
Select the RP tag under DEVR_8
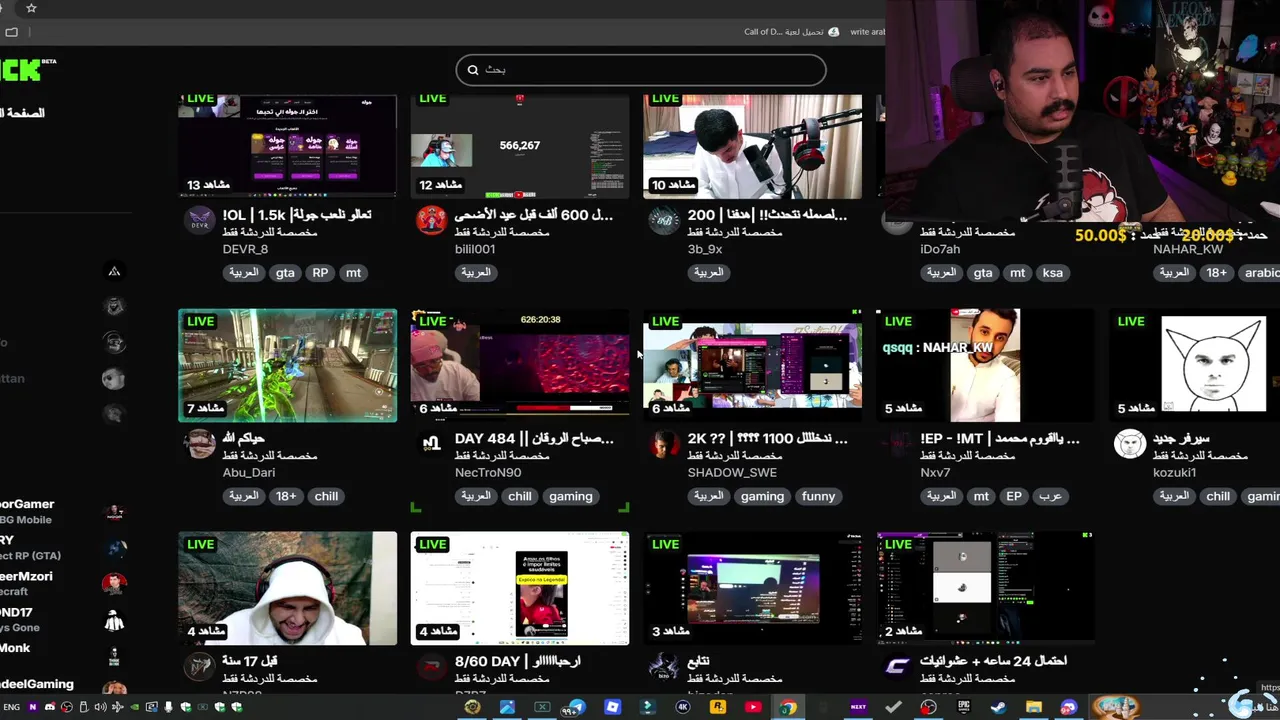320,273
